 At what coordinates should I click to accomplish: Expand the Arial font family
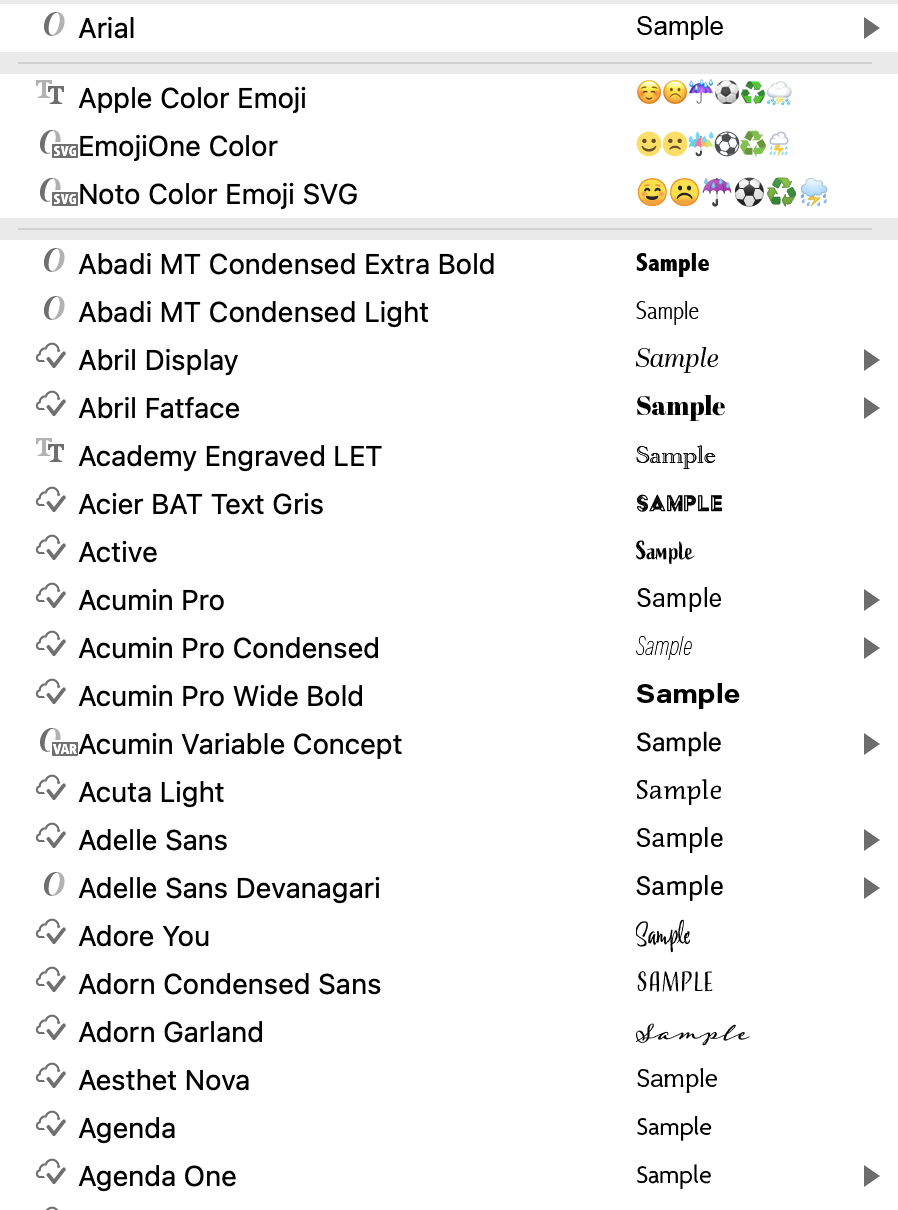pyautogui.click(x=871, y=28)
